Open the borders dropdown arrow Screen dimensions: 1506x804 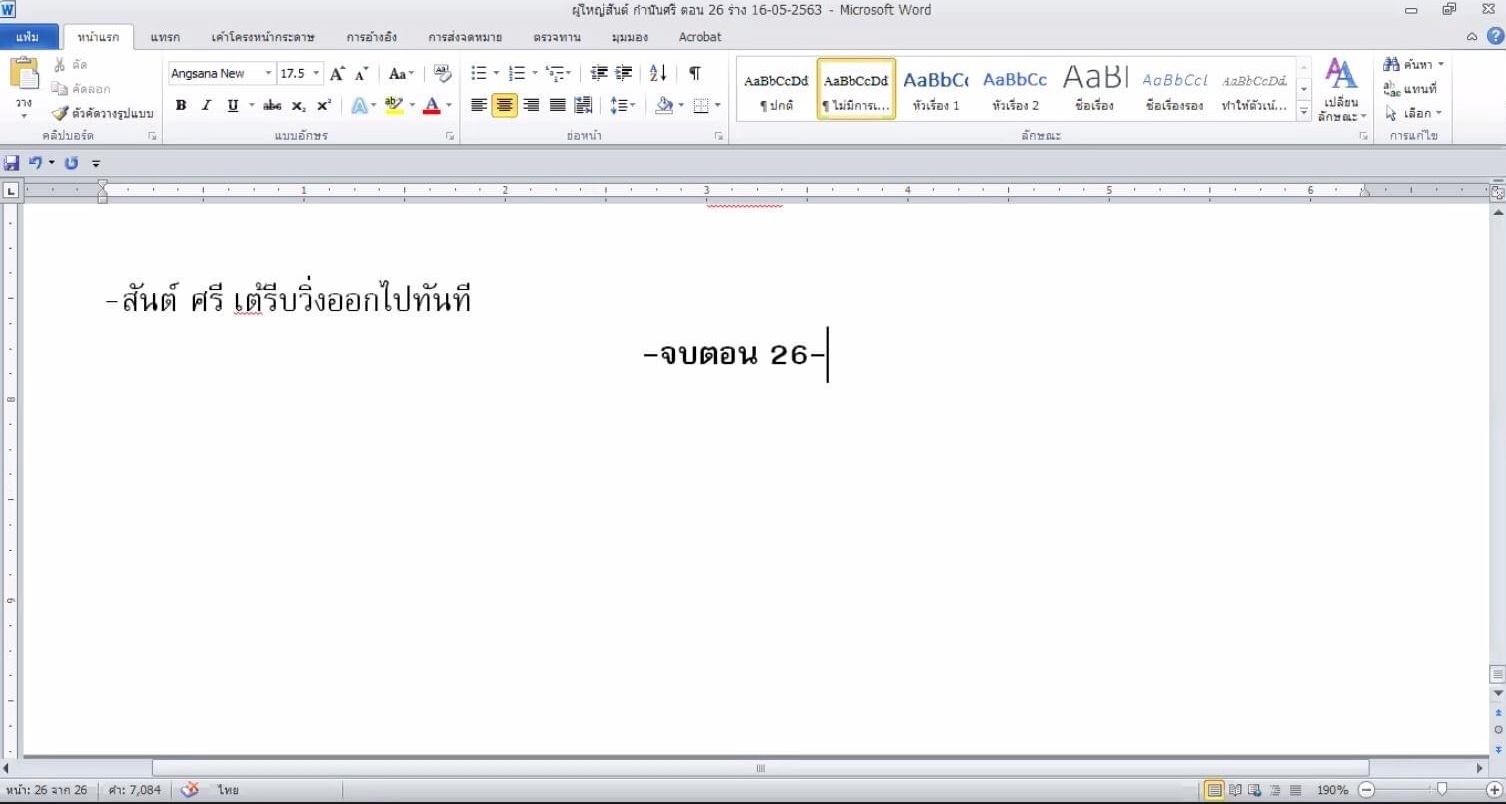pos(718,105)
